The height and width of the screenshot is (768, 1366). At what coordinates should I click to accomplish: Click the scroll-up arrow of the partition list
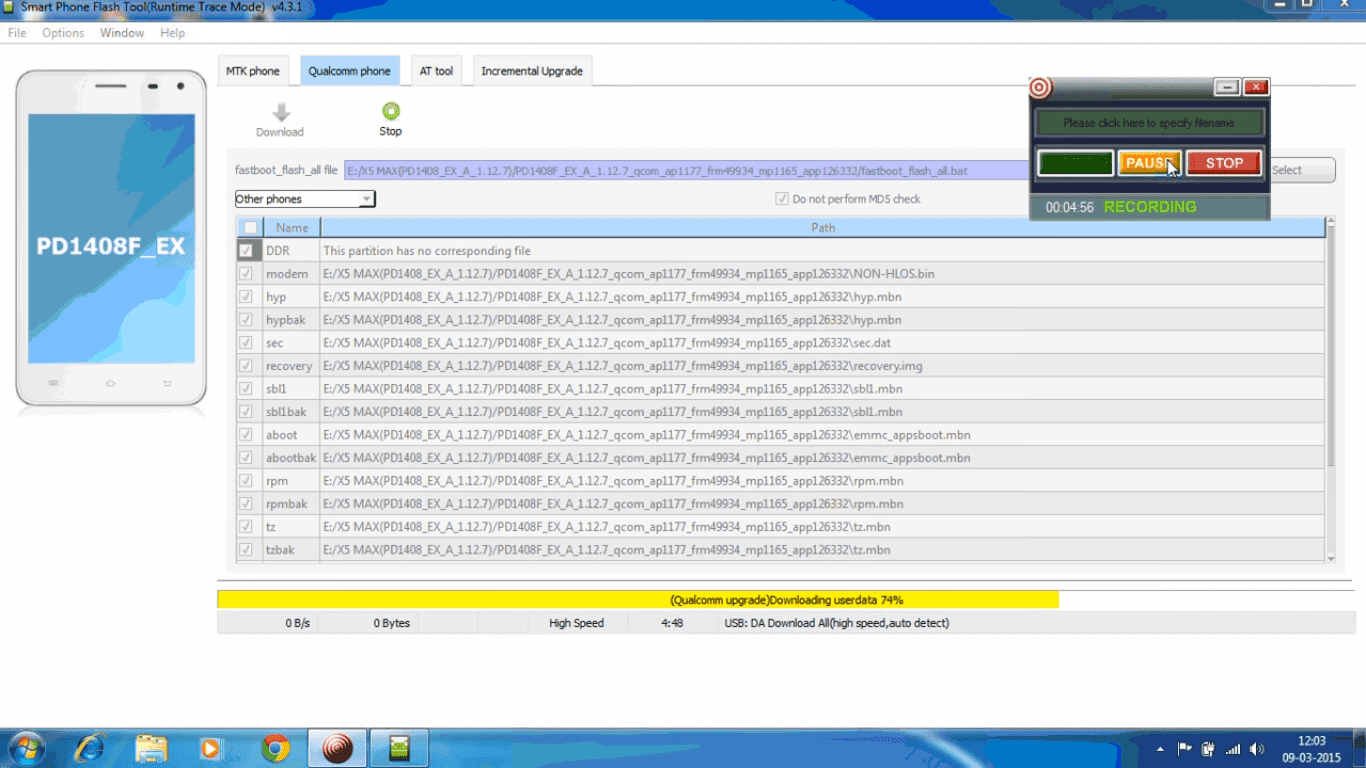[1330, 223]
